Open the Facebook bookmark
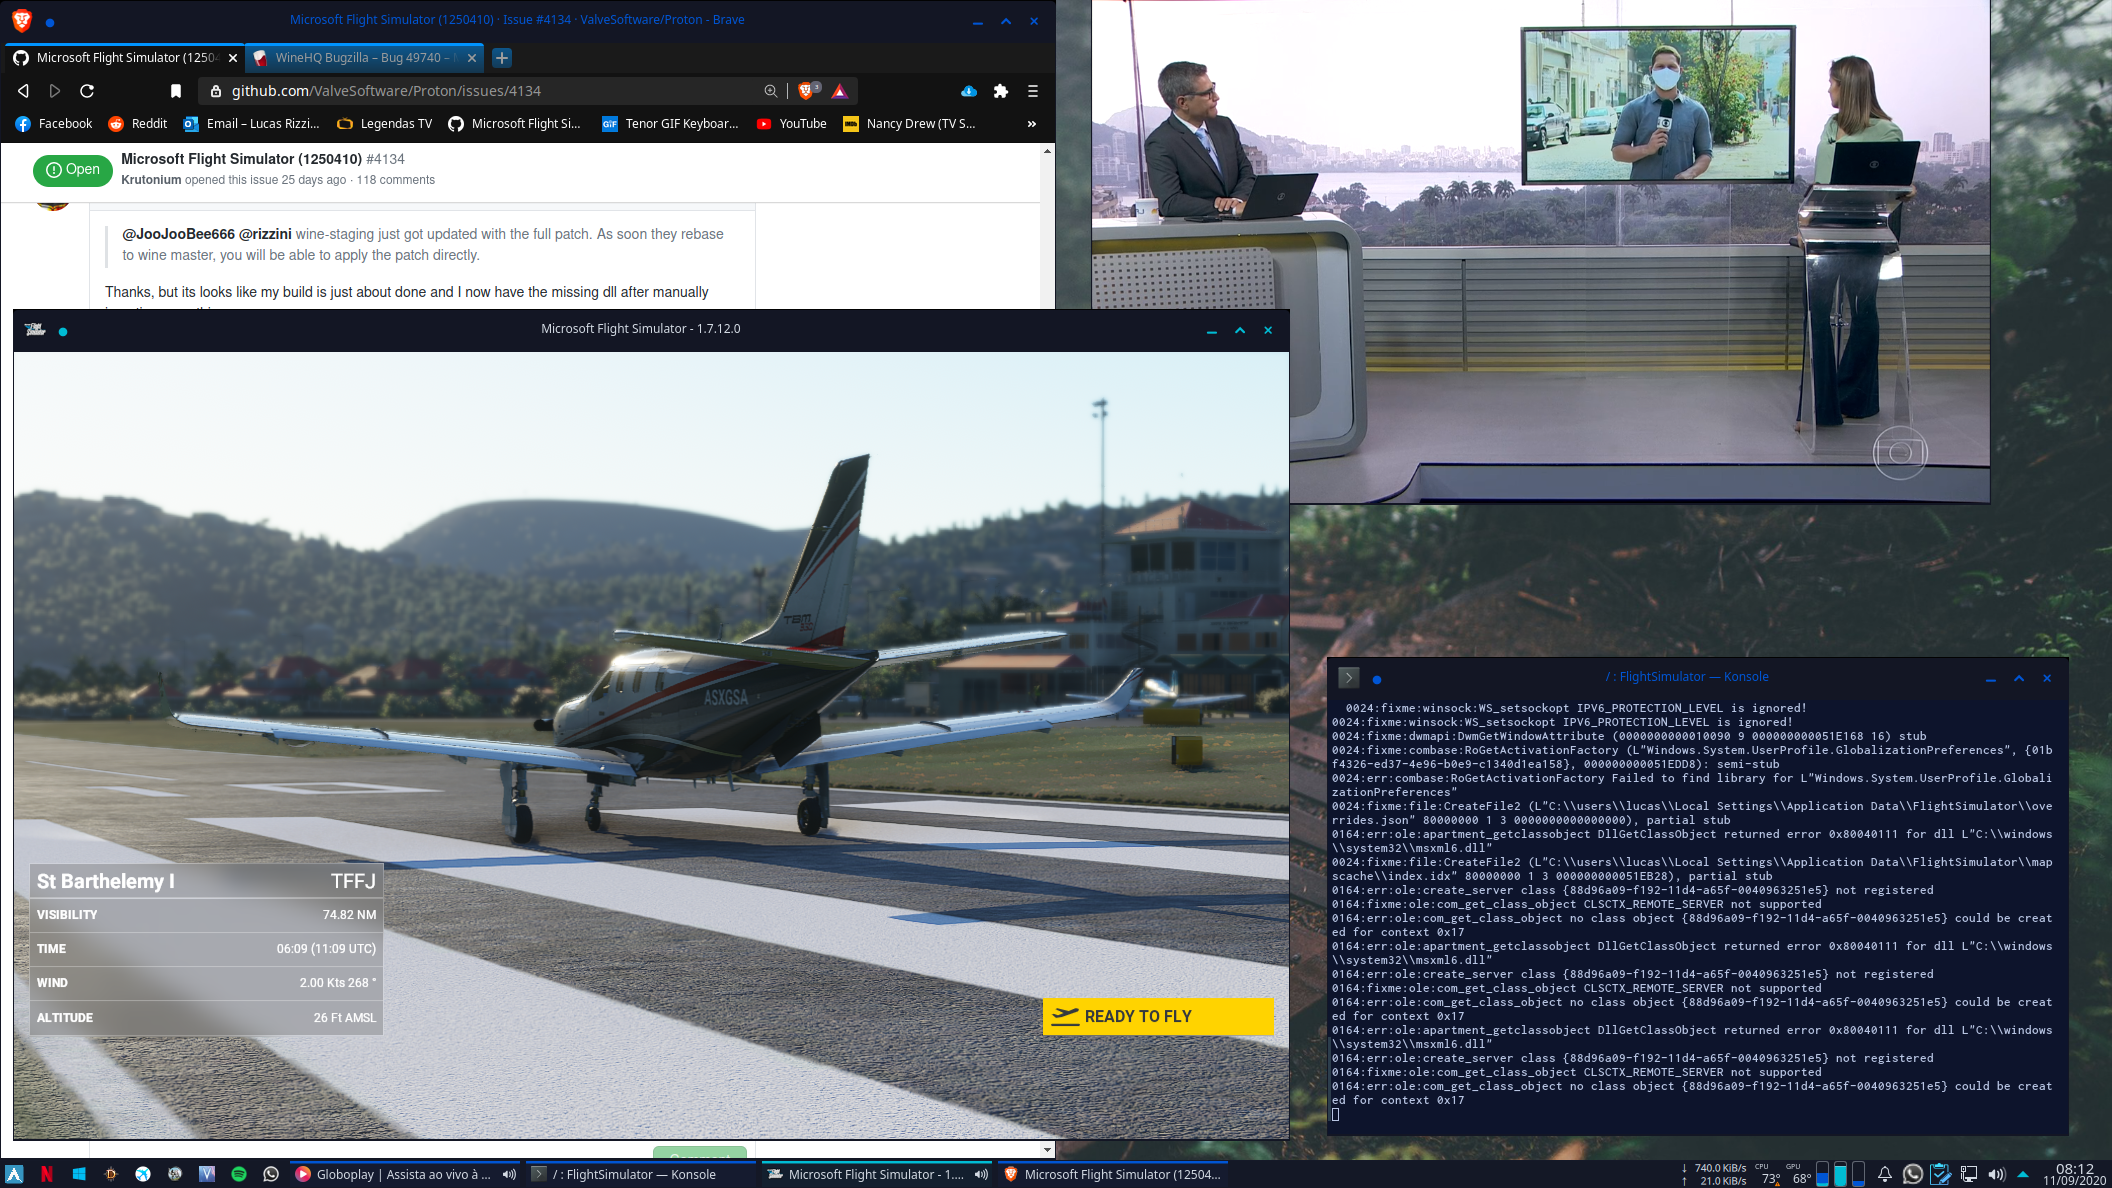 [x=54, y=124]
